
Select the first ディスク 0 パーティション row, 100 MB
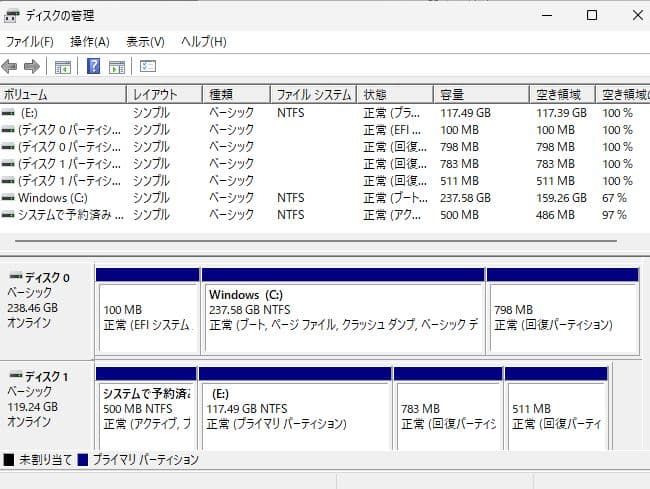pos(325,130)
